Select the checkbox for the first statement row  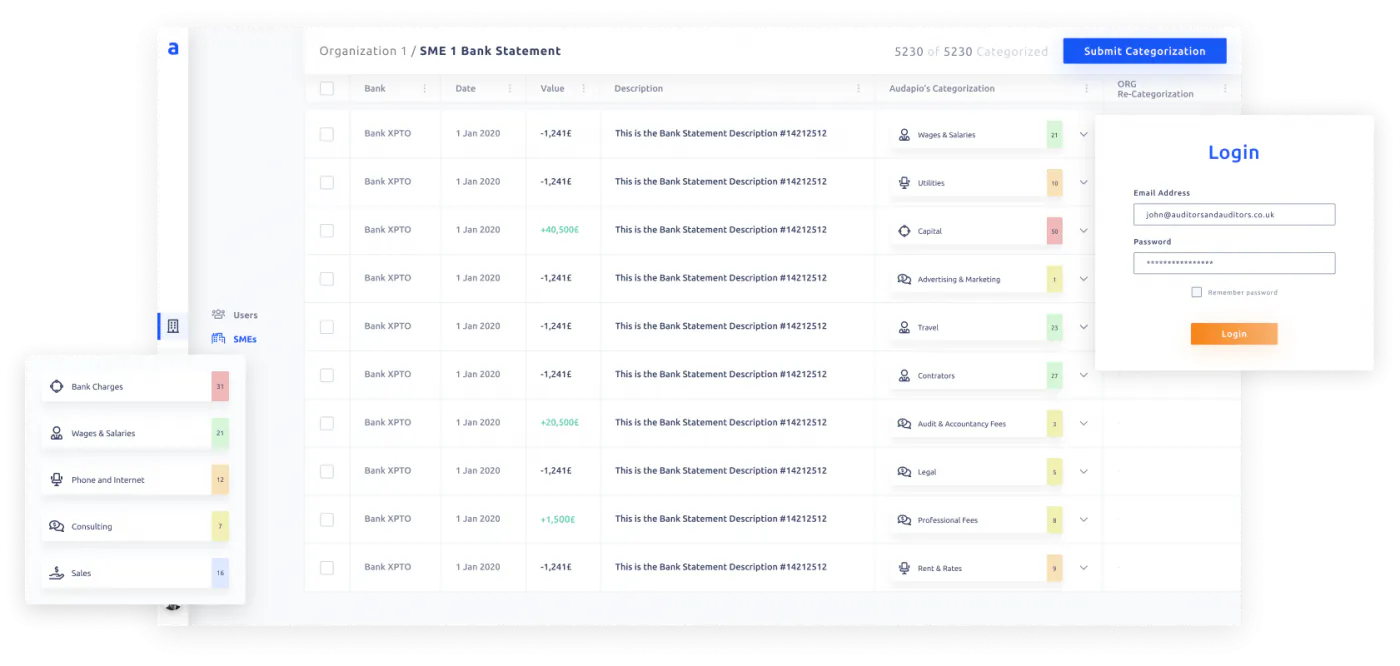327,133
